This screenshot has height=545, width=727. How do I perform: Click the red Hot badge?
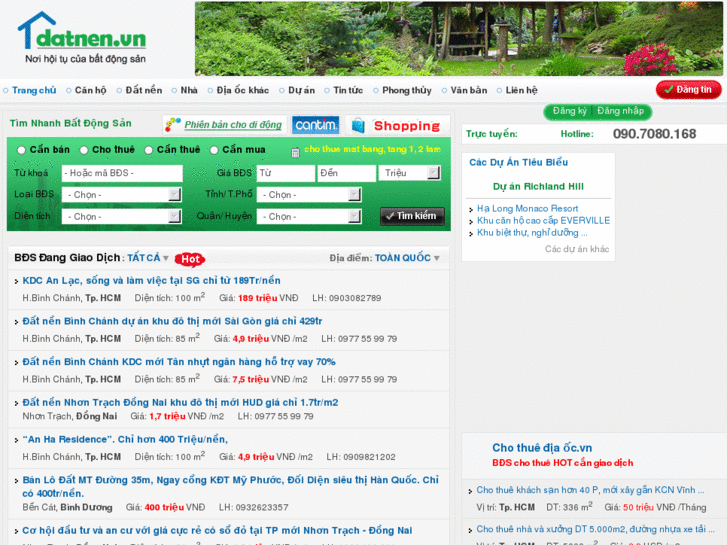[190, 259]
